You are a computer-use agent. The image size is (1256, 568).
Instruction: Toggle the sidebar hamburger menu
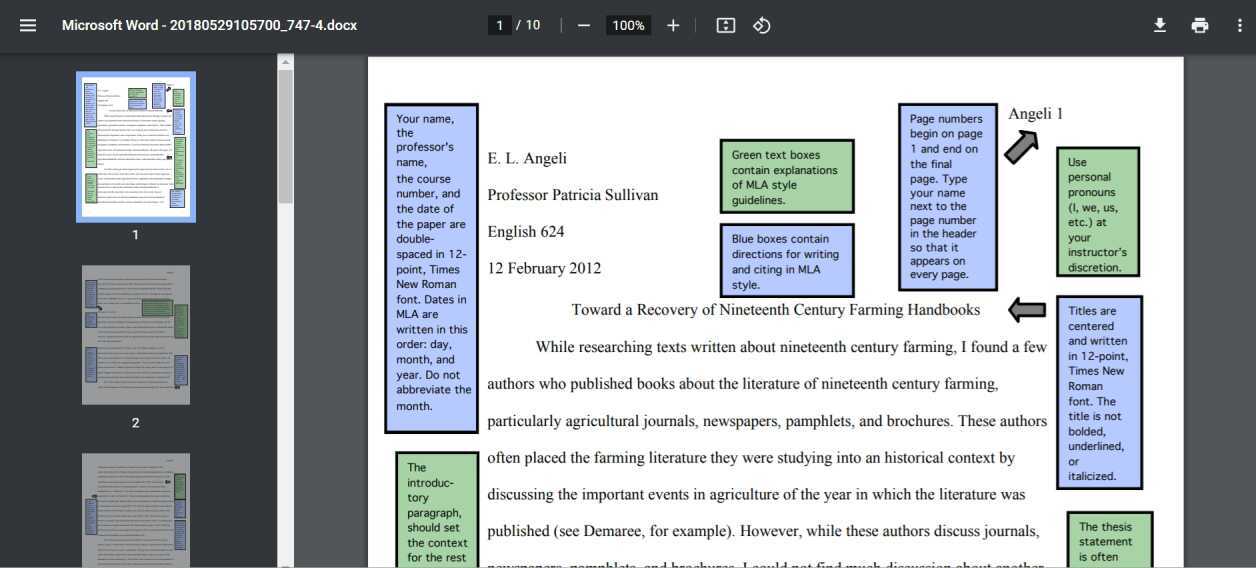[28, 25]
